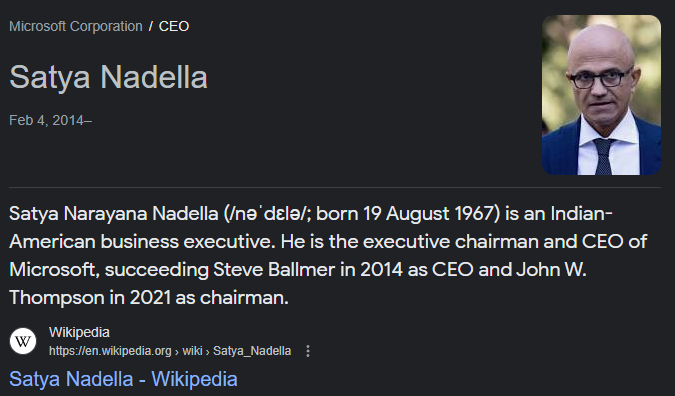Click the 'Feb 4, 2014–' tenure date
The height and width of the screenshot is (396, 675).
click(x=50, y=120)
